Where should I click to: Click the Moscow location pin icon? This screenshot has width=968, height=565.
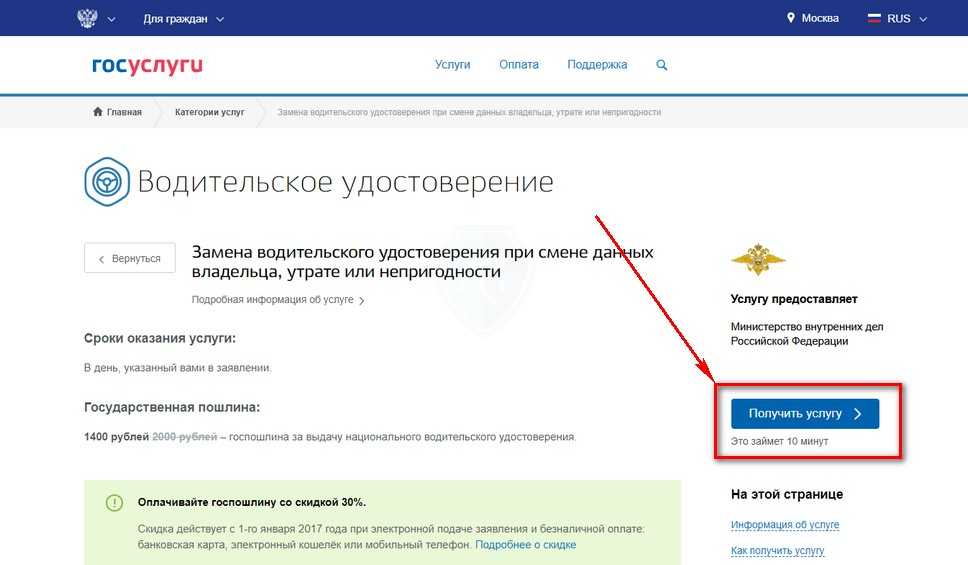(790, 18)
